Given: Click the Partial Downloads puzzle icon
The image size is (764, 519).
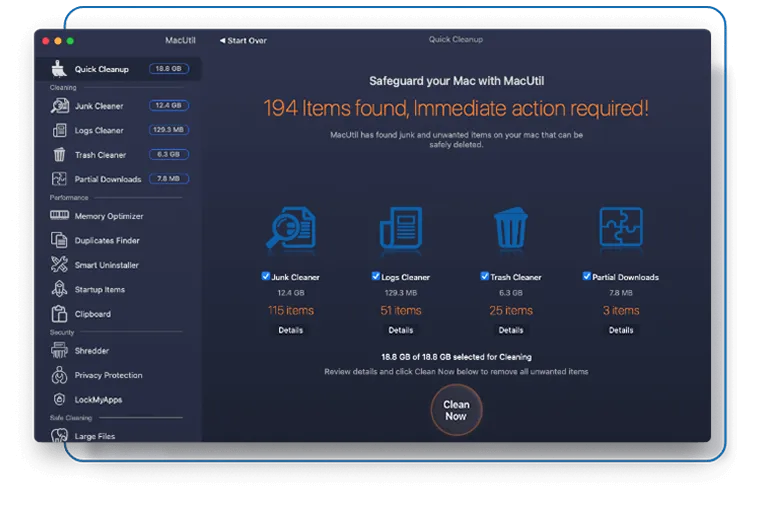Looking at the screenshot, I should click(x=620, y=228).
